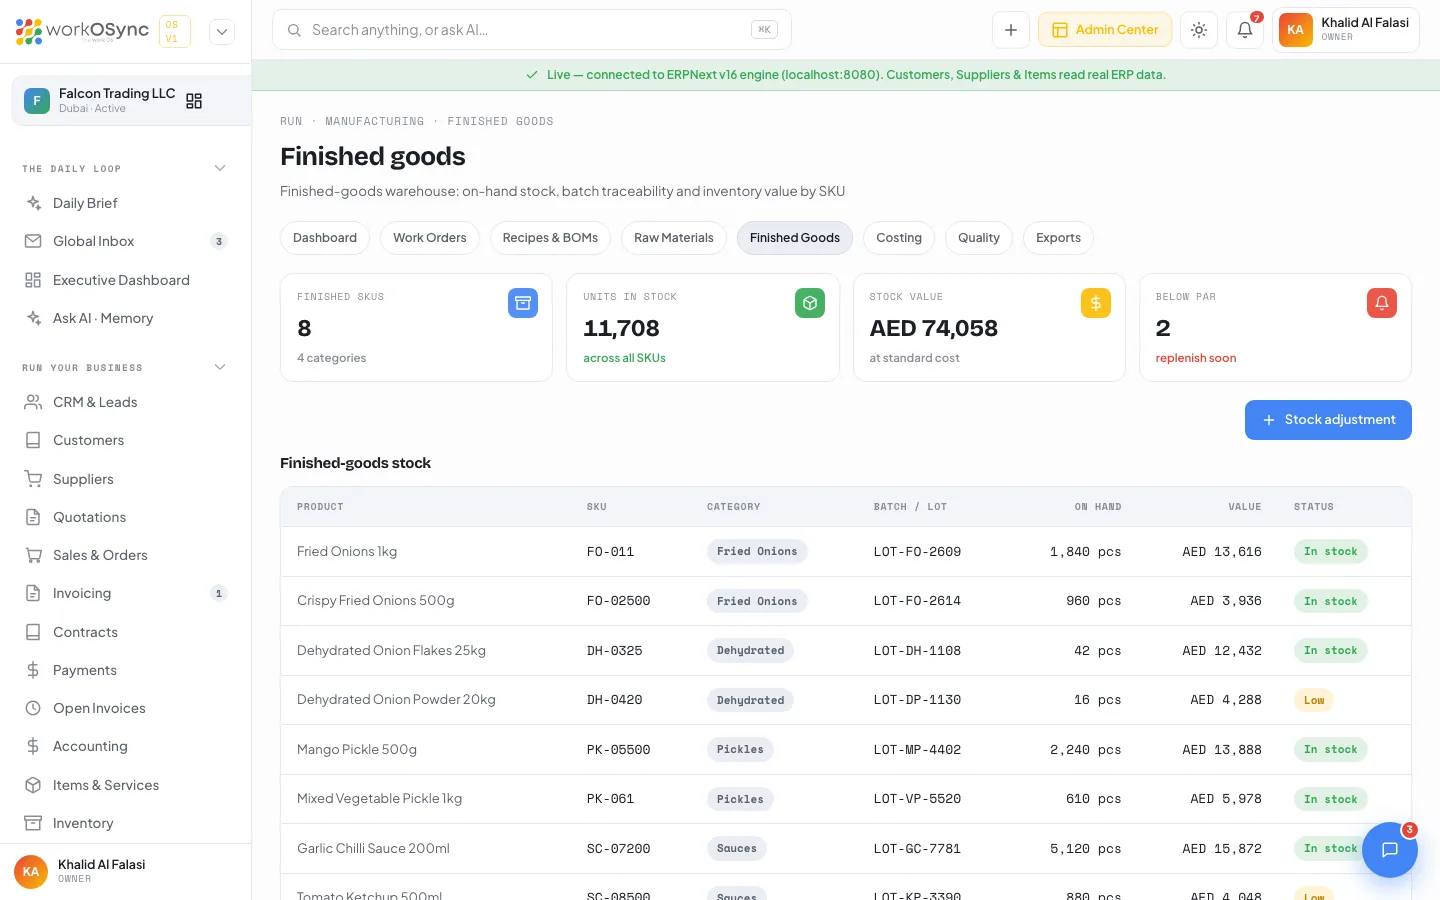Open Admin Center
The height and width of the screenshot is (900, 1440).
tap(1105, 30)
